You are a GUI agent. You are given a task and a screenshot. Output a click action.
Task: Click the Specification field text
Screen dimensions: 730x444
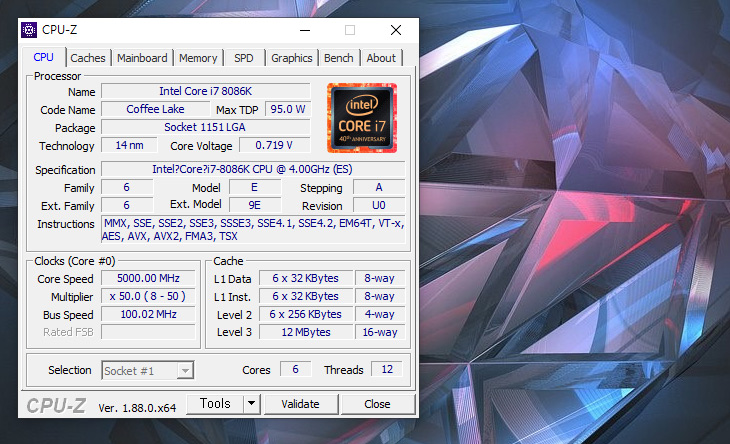tap(253, 169)
